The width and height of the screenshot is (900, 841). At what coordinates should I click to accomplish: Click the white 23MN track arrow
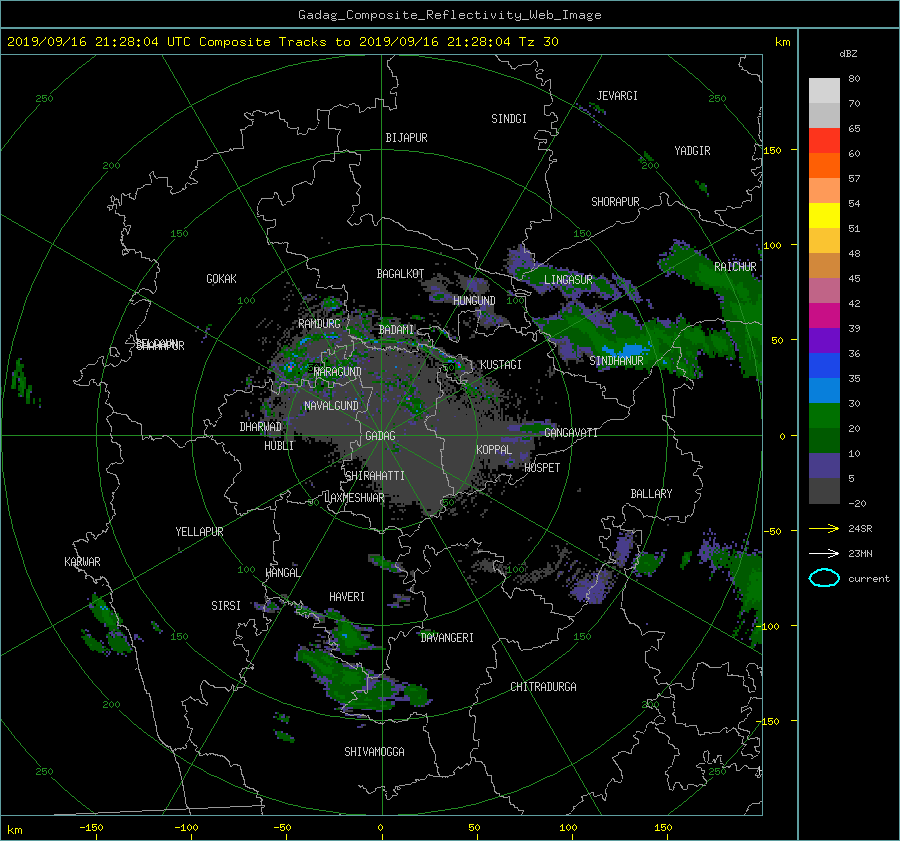click(824, 553)
